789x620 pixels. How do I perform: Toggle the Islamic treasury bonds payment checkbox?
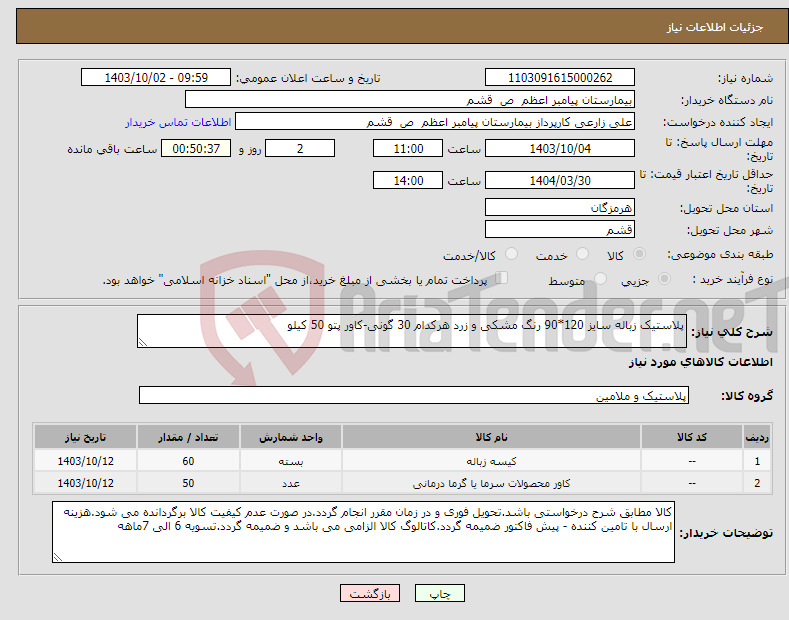click(x=502, y=278)
